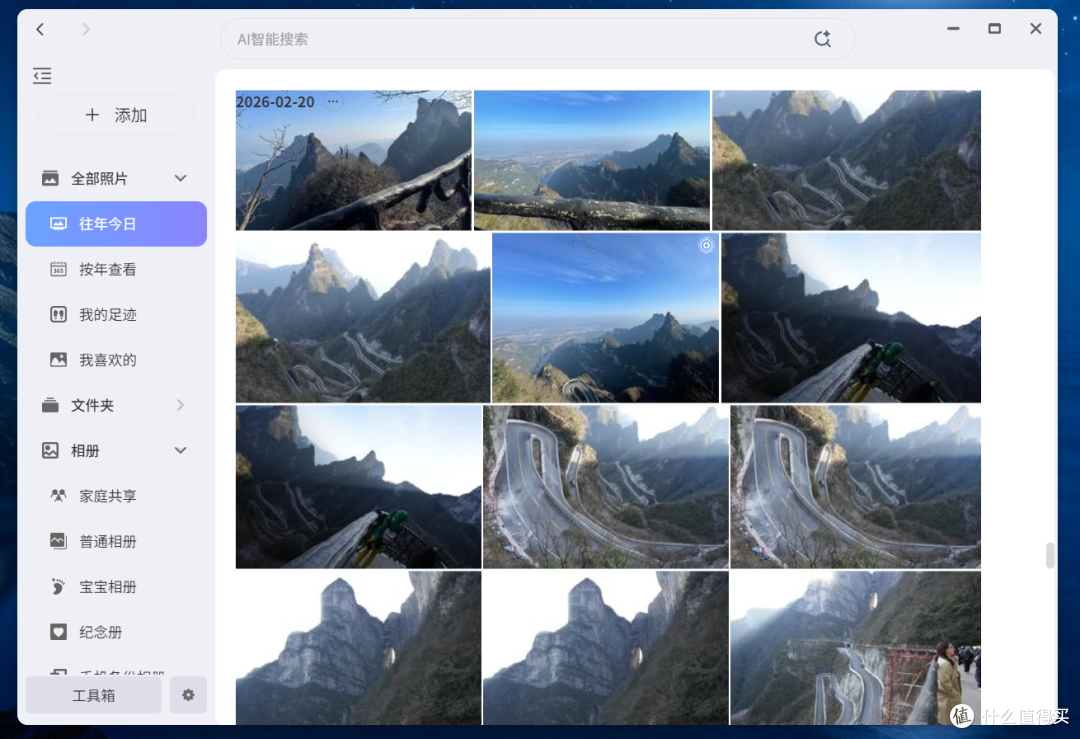Image resolution: width=1080 pixels, height=739 pixels.
Task: Open the top-right winding road mountain photo
Action: click(847, 160)
